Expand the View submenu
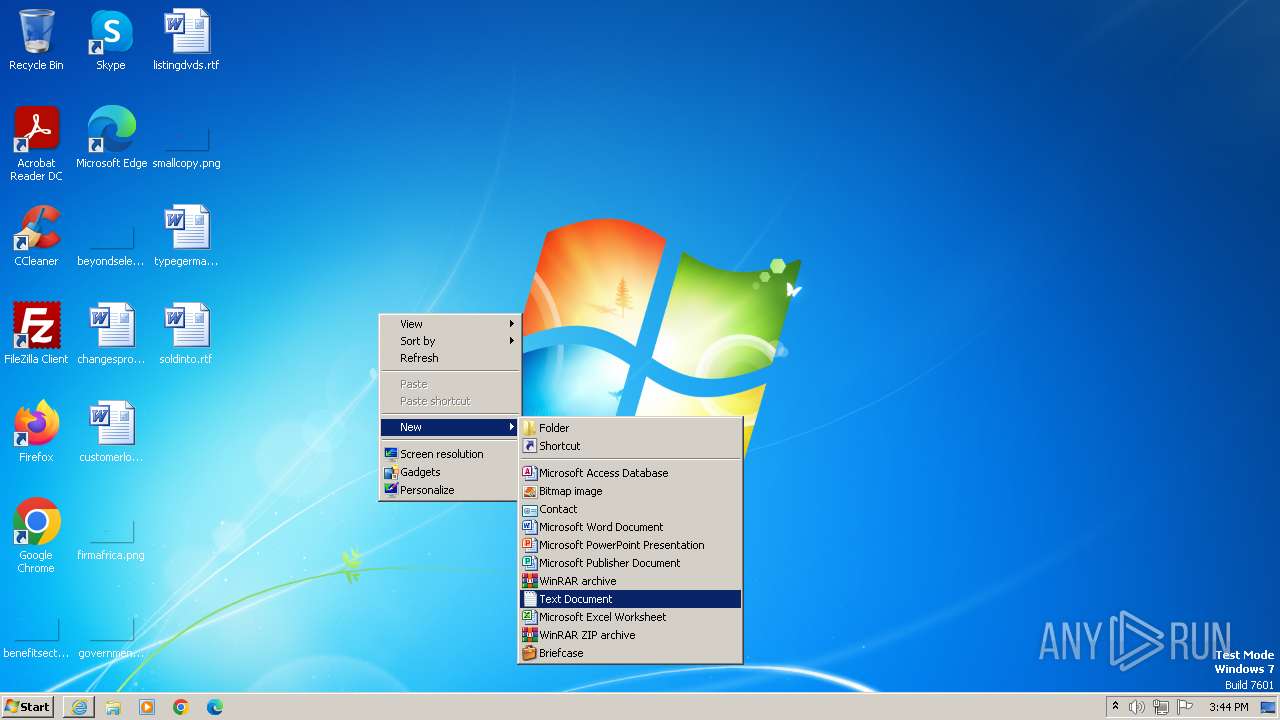Viewport: 1280px width, 720px height. point(450,324)
